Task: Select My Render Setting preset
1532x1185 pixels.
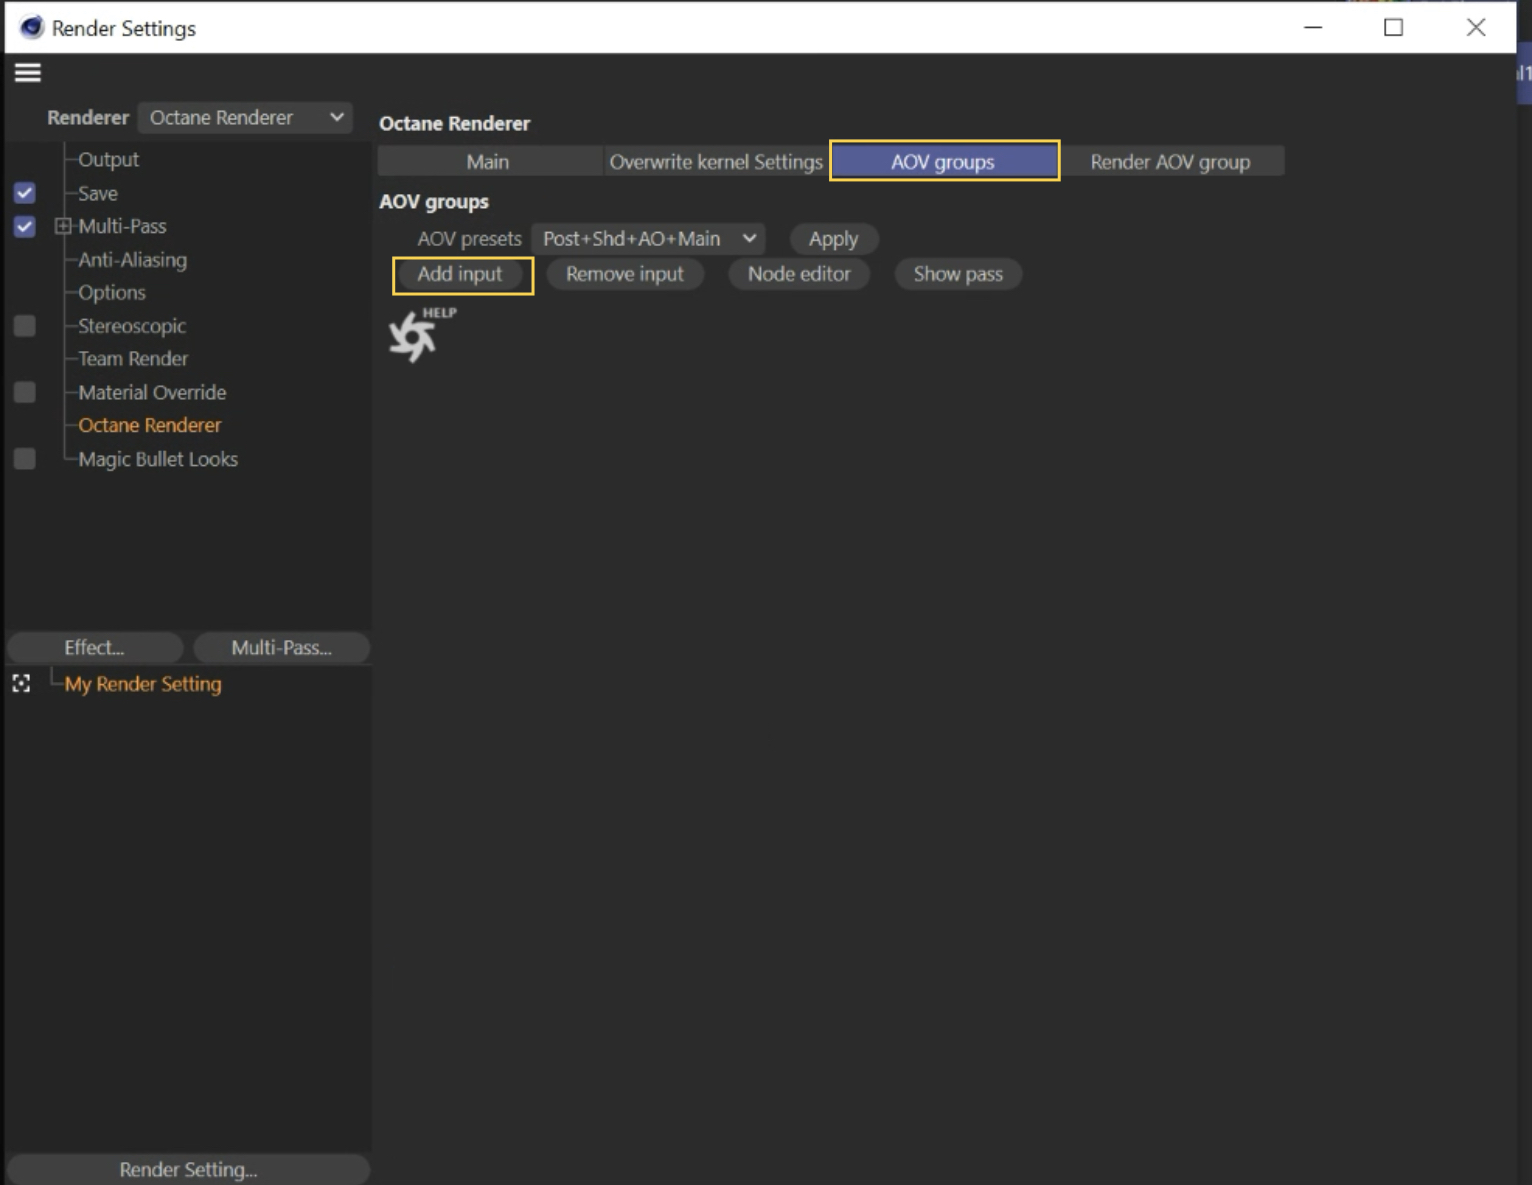Action: 143,684
